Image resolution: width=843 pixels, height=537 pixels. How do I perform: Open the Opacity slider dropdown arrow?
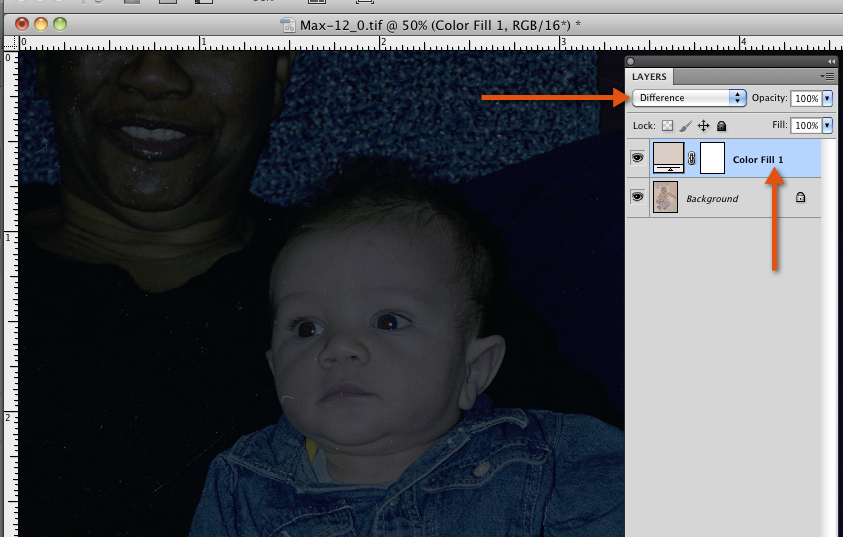tap(827, 98)
